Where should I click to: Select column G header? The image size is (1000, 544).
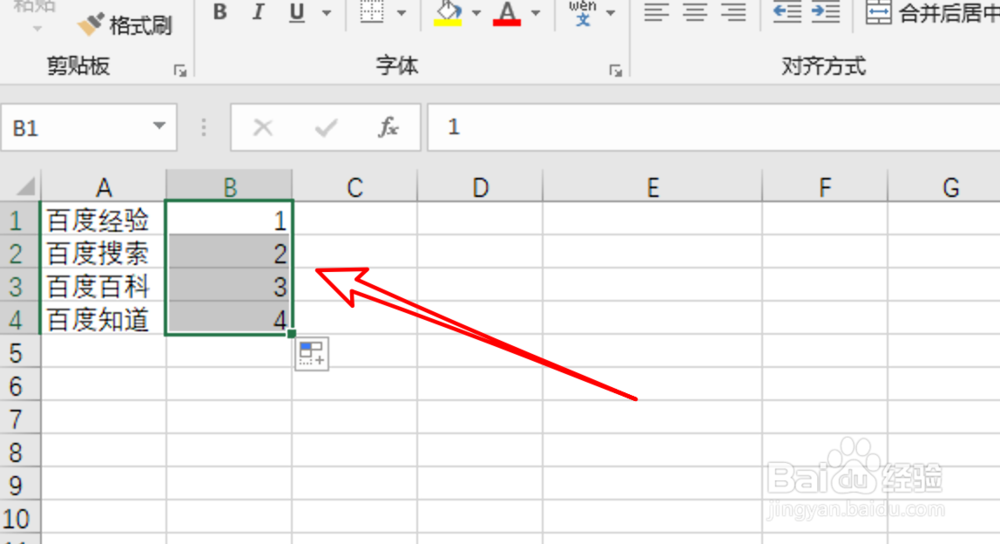(x=945, y=187)
